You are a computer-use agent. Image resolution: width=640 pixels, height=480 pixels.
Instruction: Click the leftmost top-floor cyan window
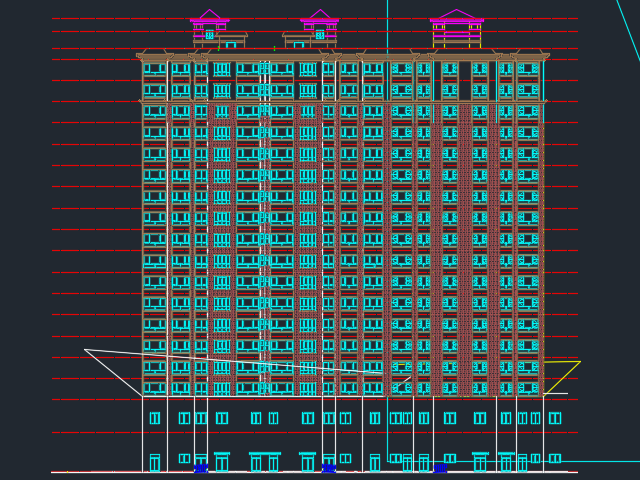[x=154, y=69]
